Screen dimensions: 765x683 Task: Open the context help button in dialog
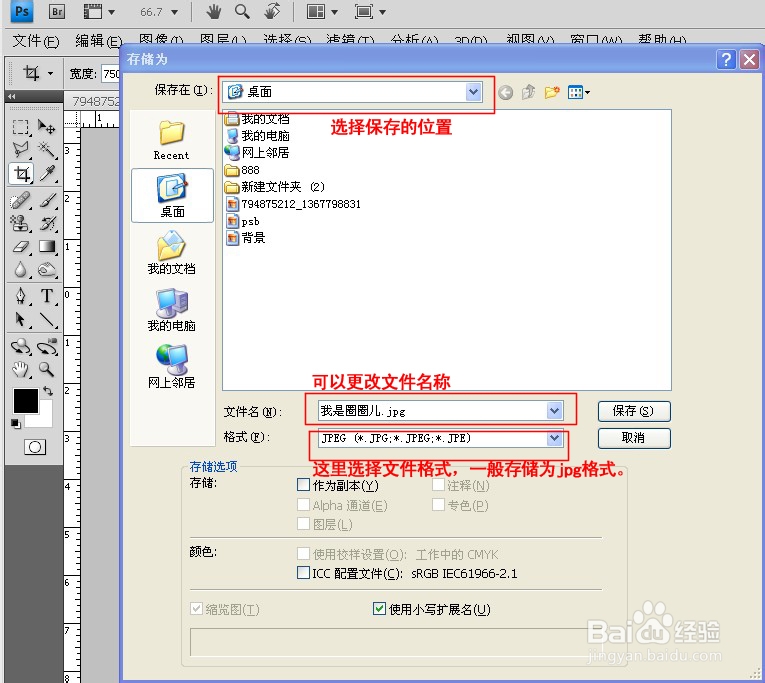(726, 60)
